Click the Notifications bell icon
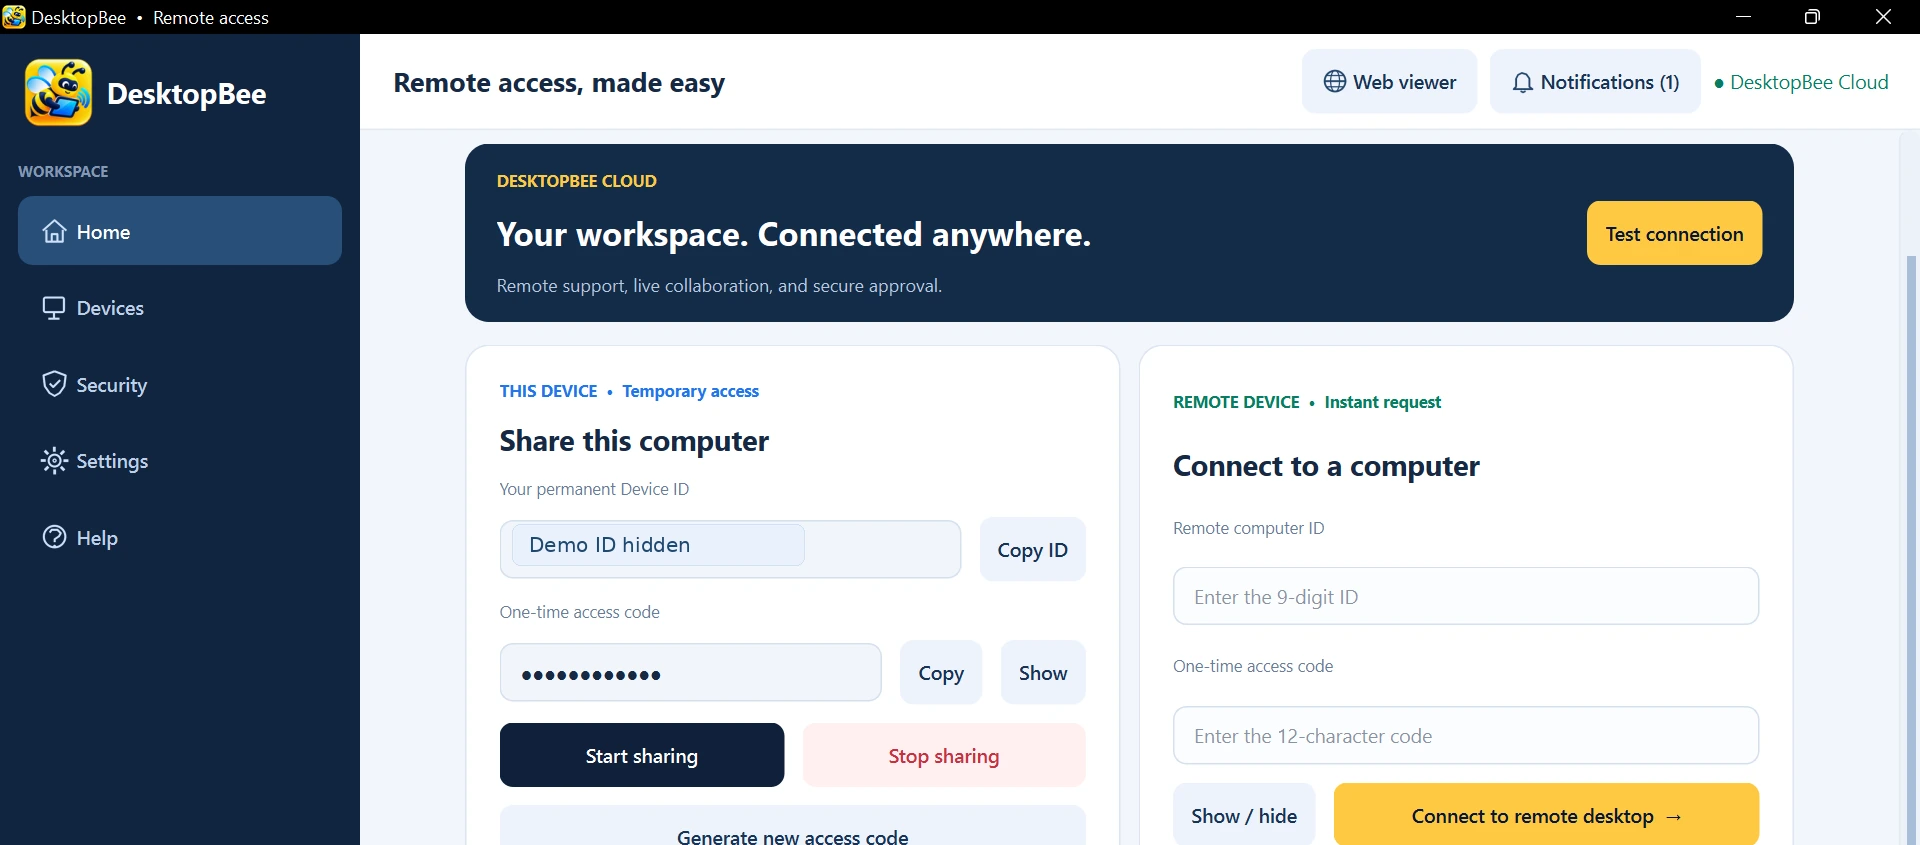The height and width of the screenshot is (845, 1920). pos(1522,82)
